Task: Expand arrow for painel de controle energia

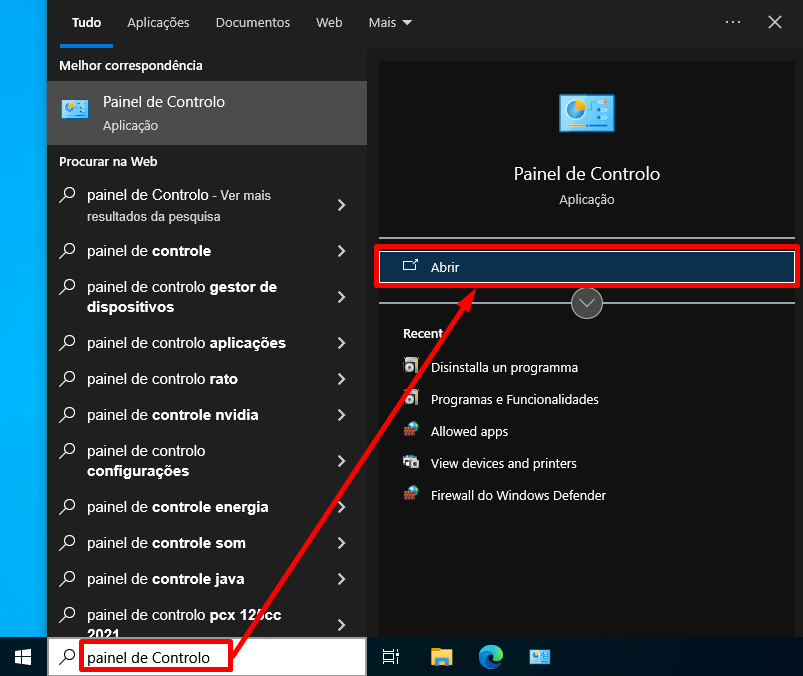Action: pyautogui.click(x=342, y=507)
